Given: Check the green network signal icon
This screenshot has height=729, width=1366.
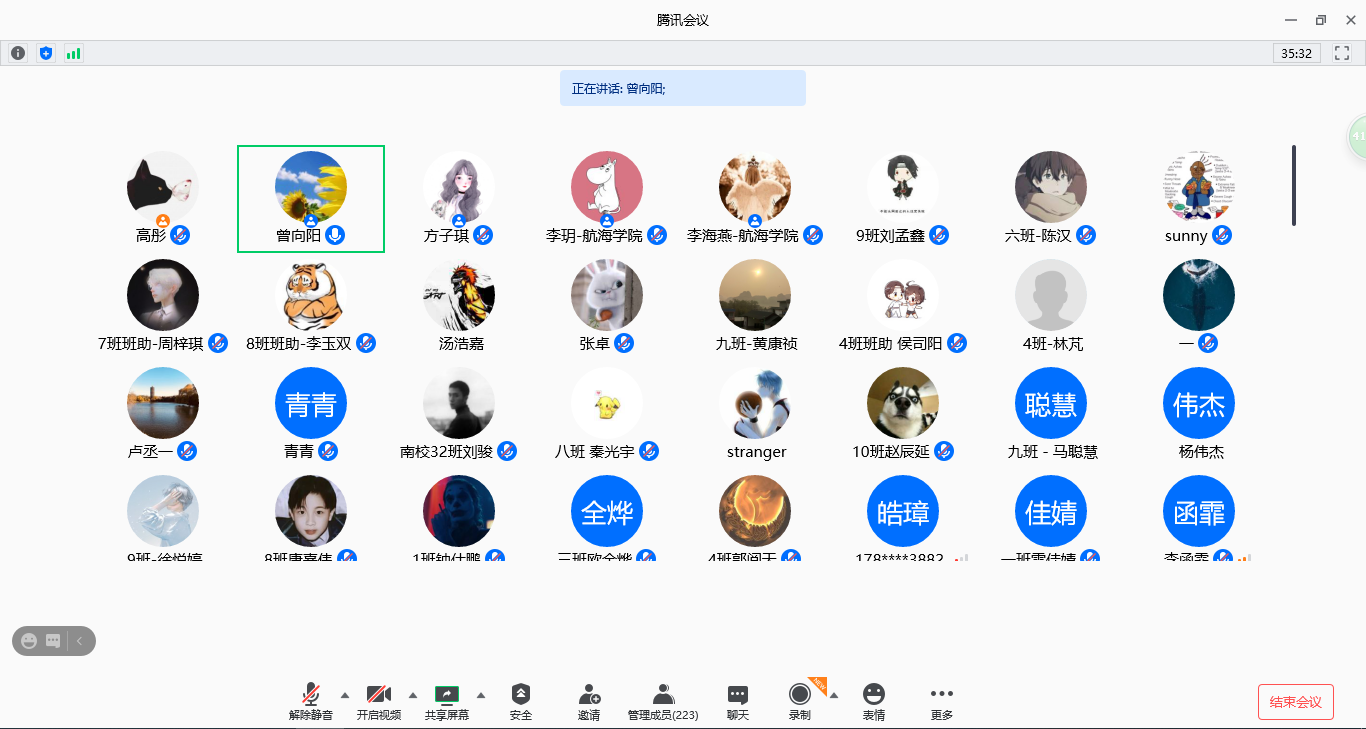Looking at the screenshot, I should coord(73,53).
